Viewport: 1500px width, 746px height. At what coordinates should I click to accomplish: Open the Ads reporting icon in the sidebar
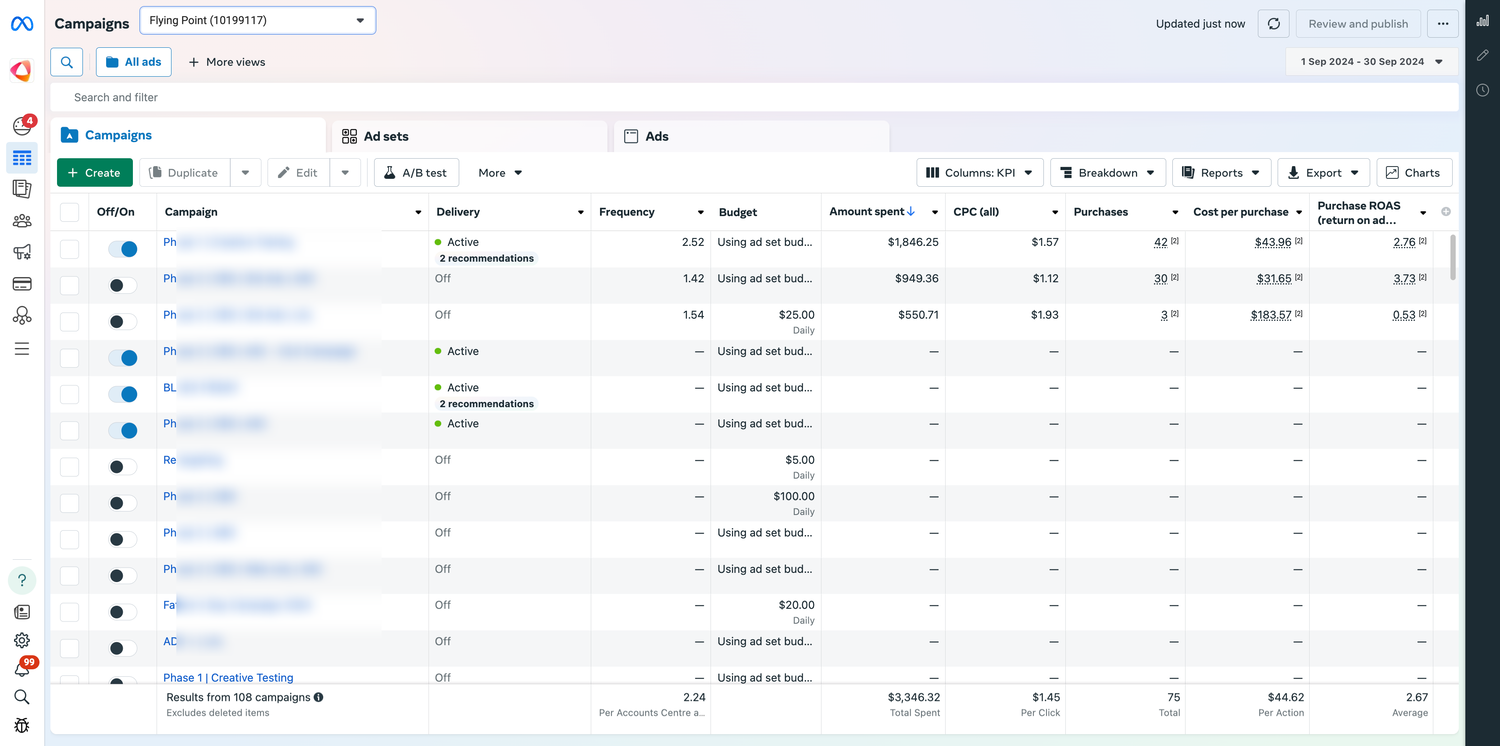22,189
